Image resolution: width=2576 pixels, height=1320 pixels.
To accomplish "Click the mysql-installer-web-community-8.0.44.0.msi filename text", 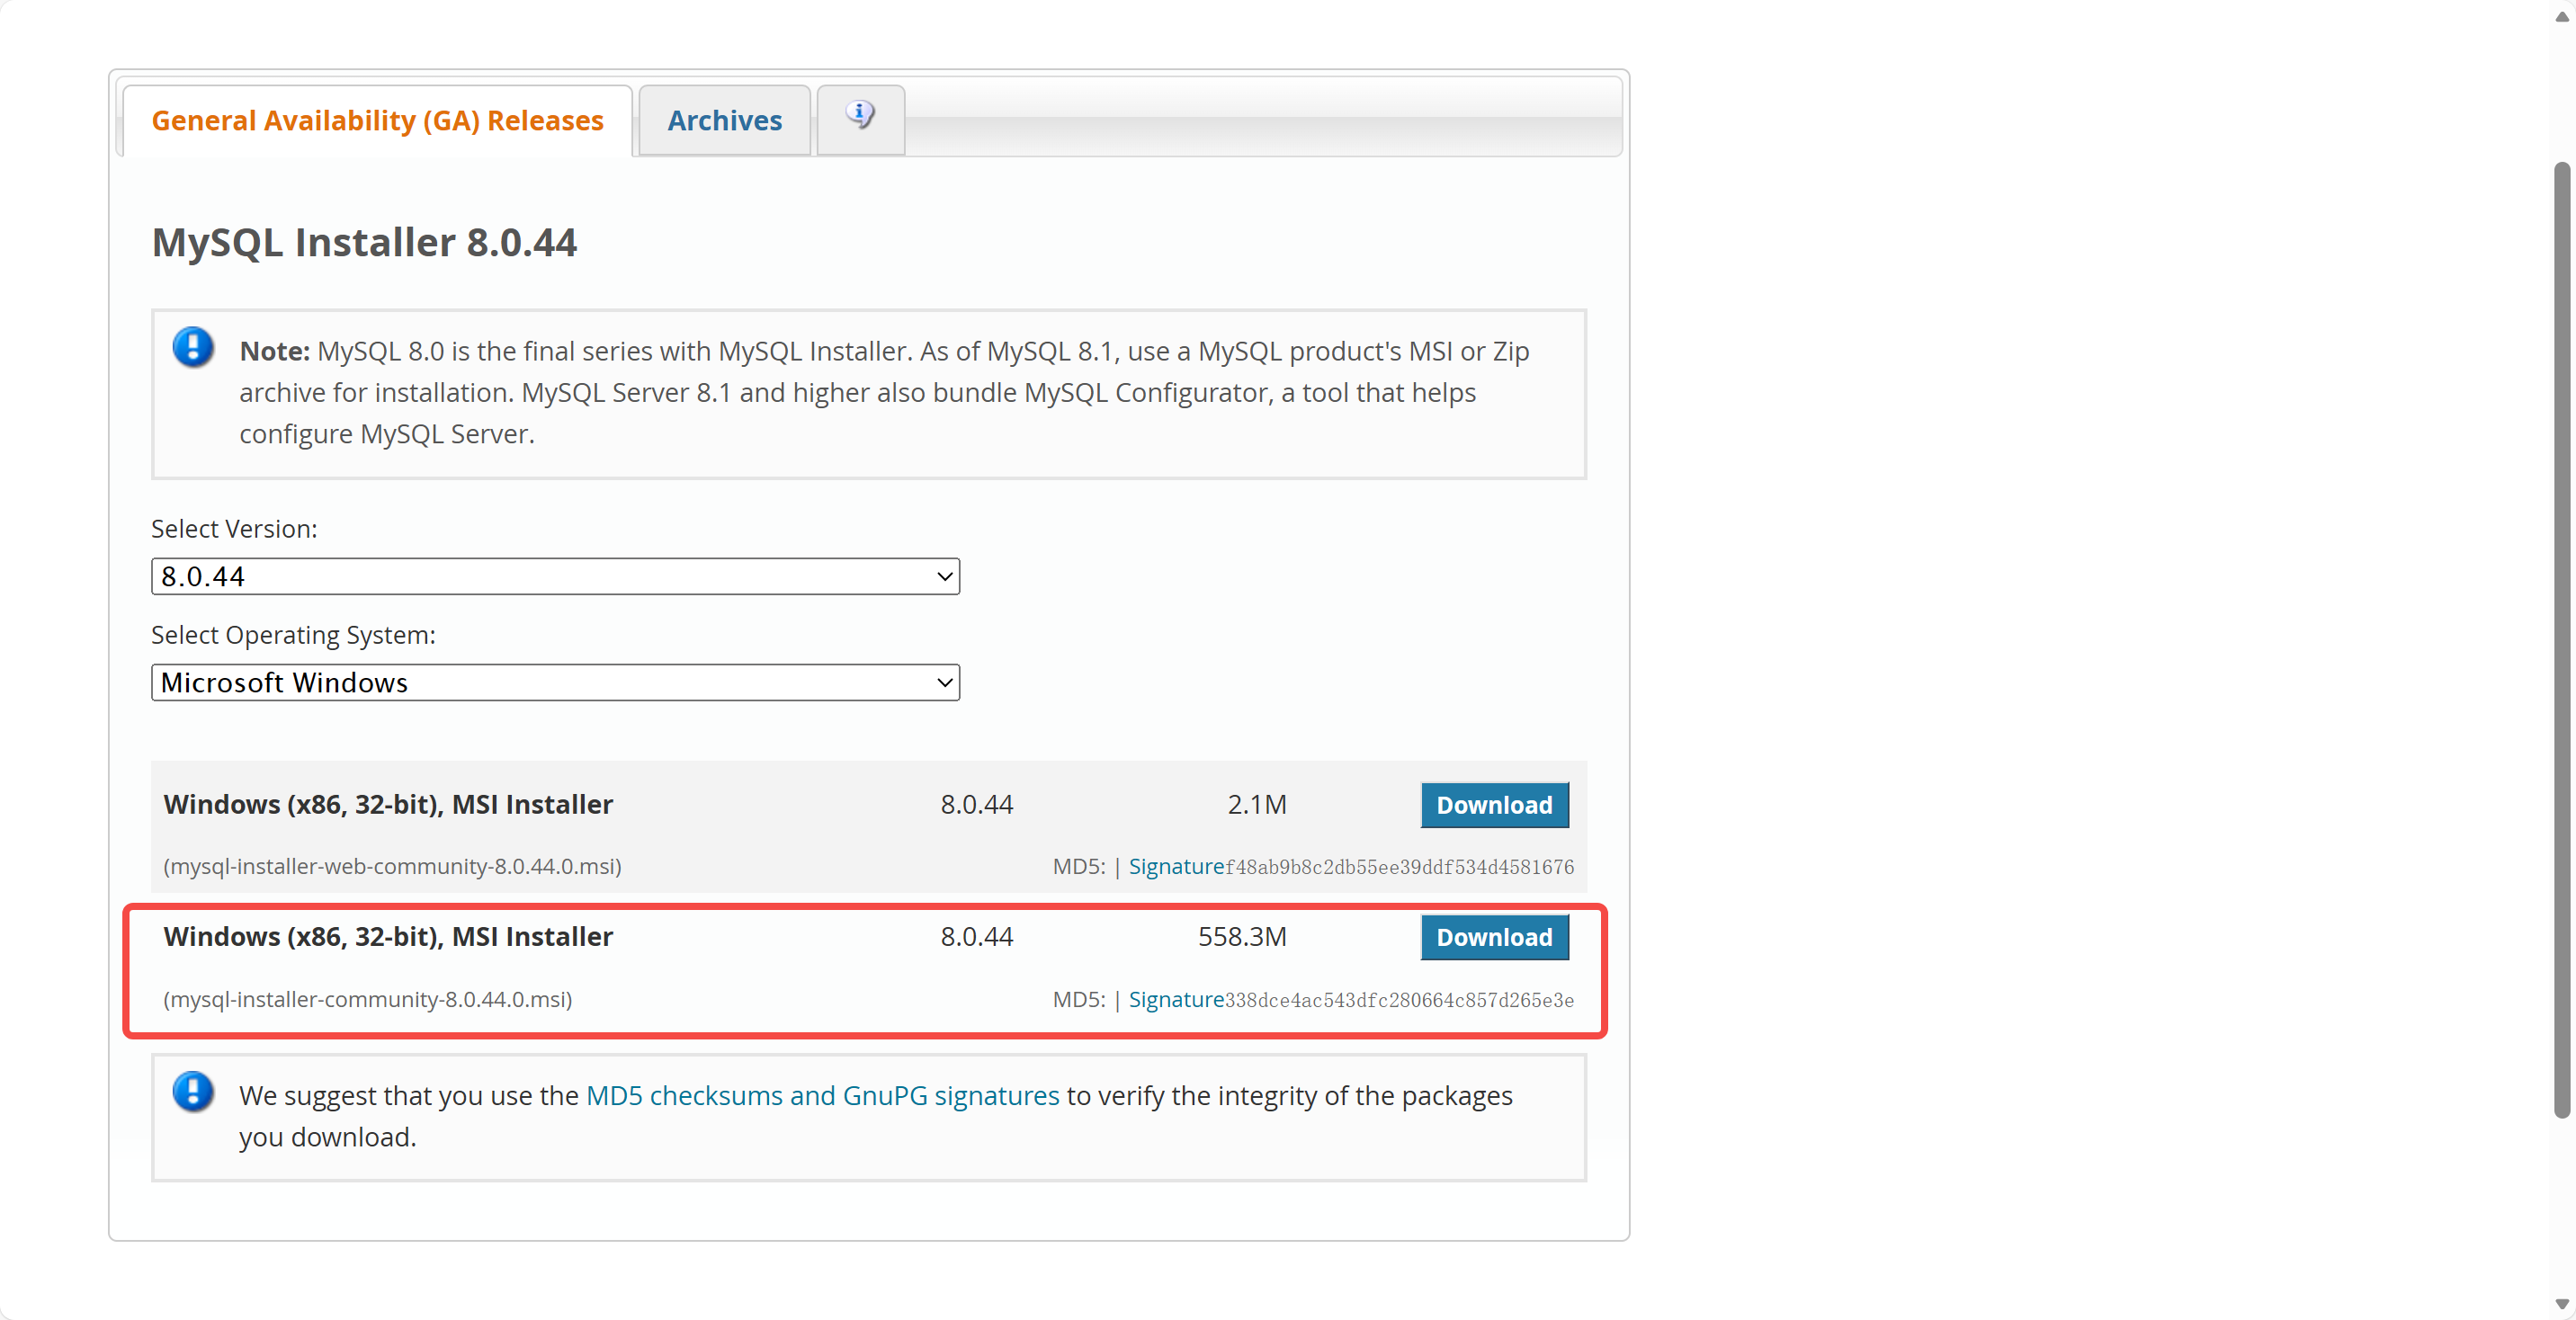I will click(392, 866).
